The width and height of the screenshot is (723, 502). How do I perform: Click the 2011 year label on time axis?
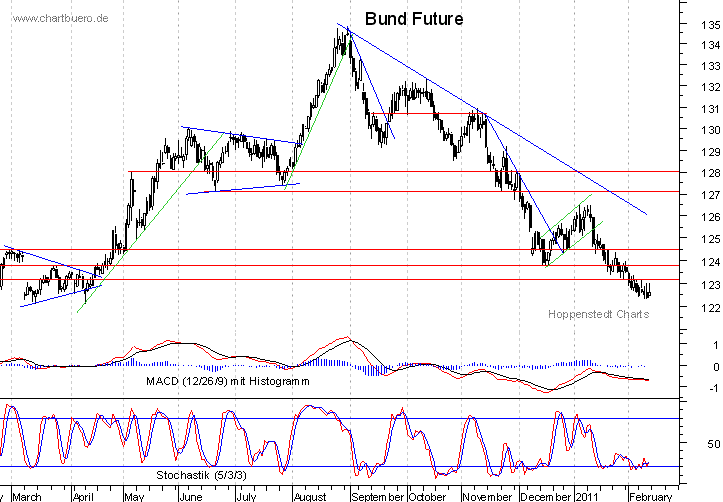(587, 497)
